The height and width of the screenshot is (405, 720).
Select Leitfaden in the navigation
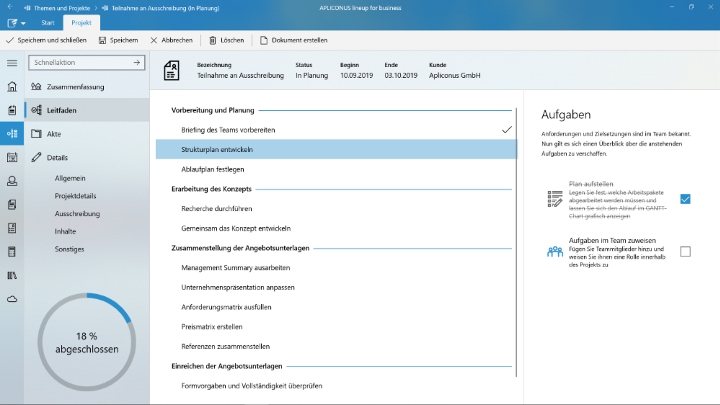tap(87, 110)
